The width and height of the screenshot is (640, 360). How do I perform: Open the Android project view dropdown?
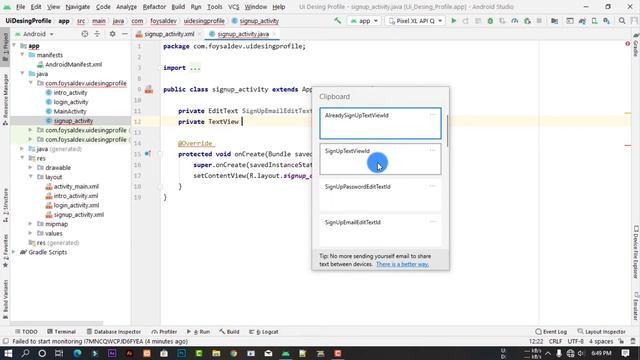[x=34, y=34]
